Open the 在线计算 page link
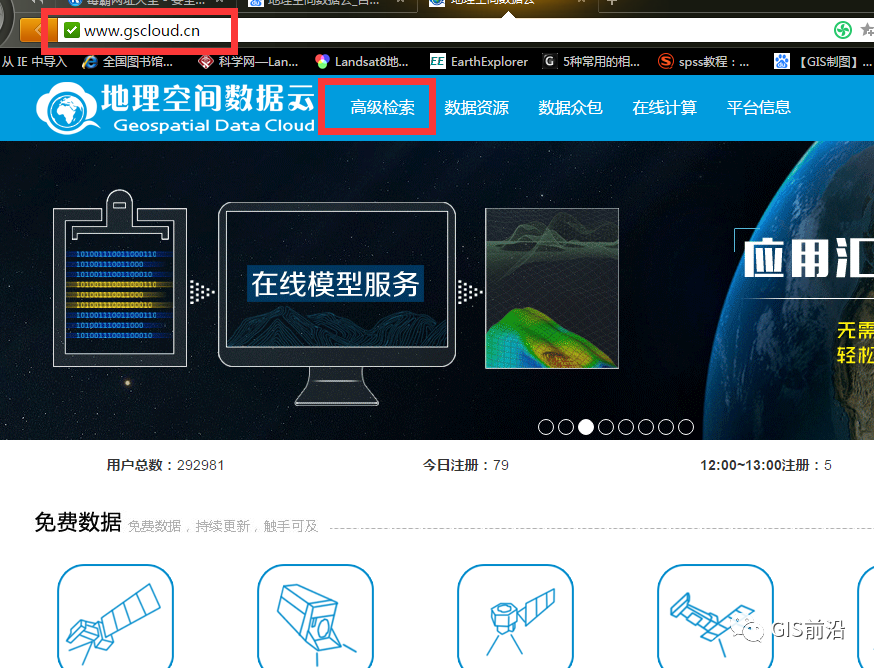This screenshot has width=874, height=668. (x=664, y=107)
